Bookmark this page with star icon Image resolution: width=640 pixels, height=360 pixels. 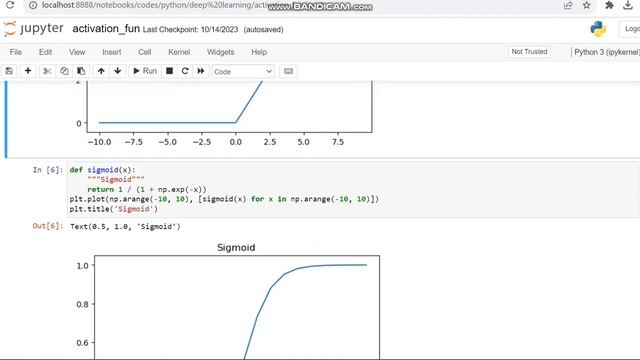[x=587, y=5]
